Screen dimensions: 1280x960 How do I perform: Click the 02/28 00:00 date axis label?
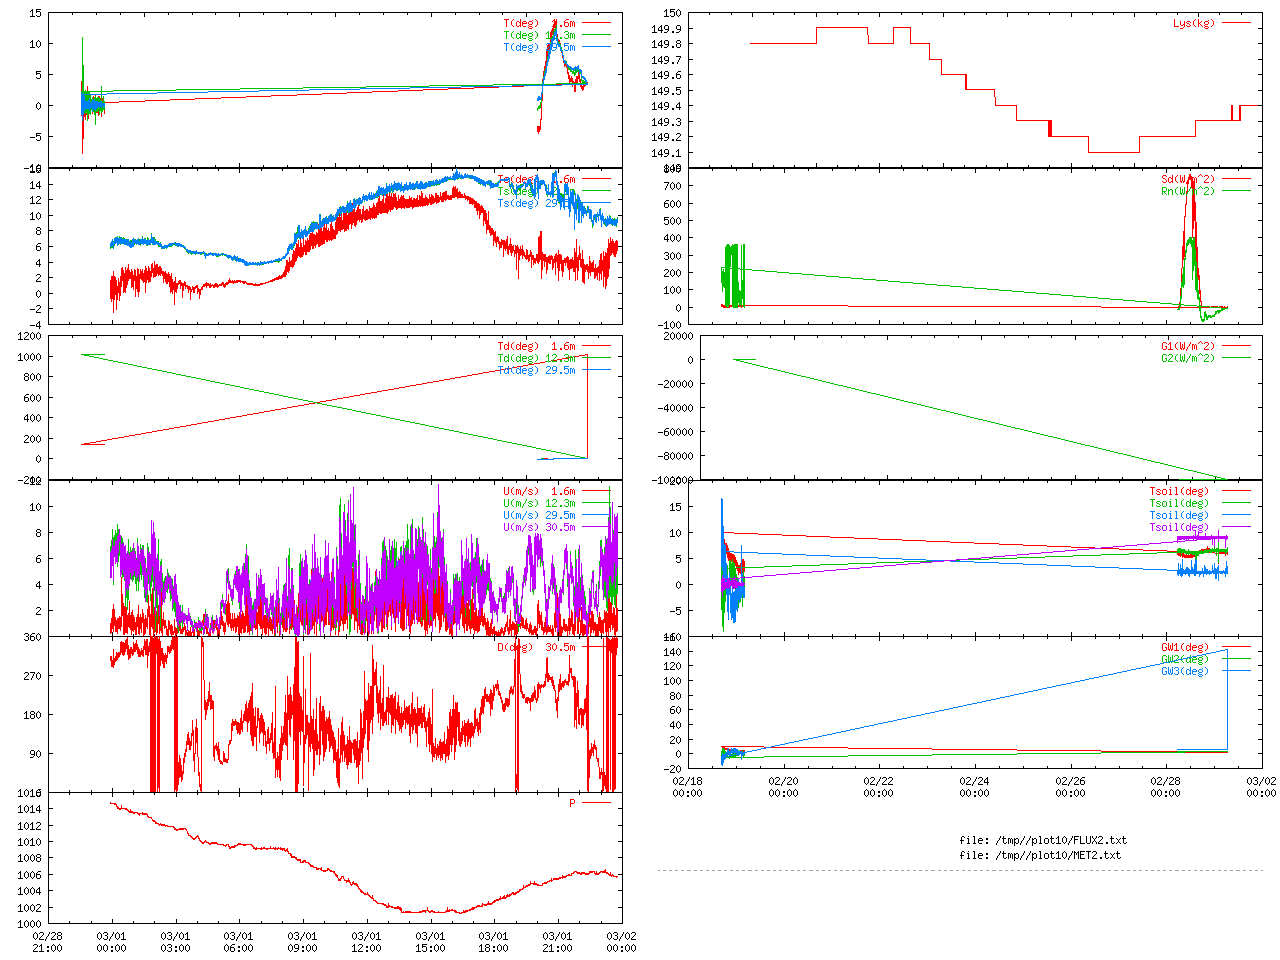tap(1165, 787)
